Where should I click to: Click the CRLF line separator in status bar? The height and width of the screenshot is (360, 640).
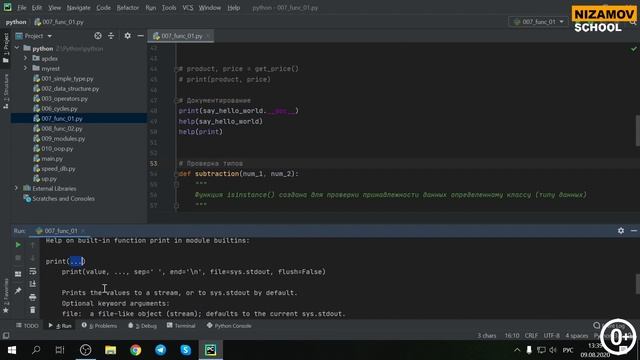click(531, 336)
